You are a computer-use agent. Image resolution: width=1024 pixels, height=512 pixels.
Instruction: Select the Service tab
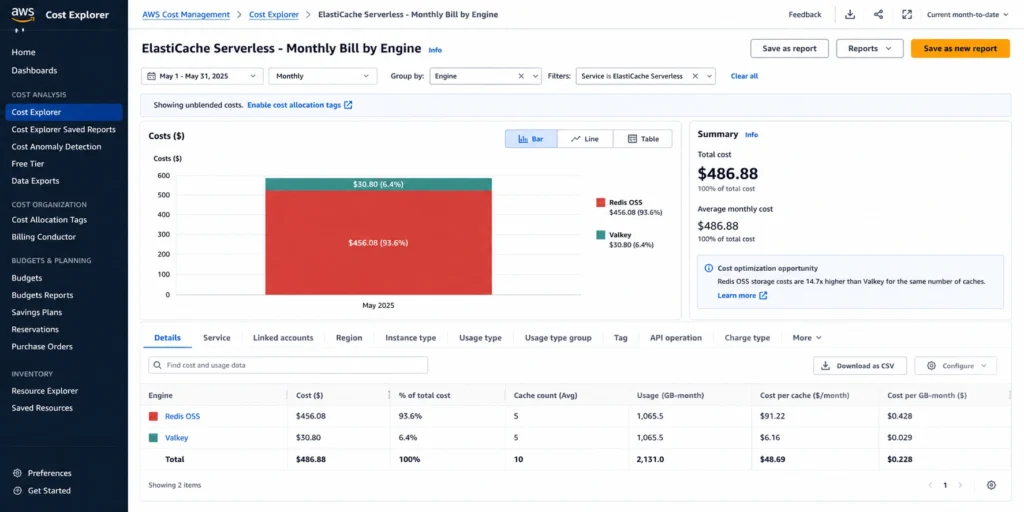click(217, 338)
